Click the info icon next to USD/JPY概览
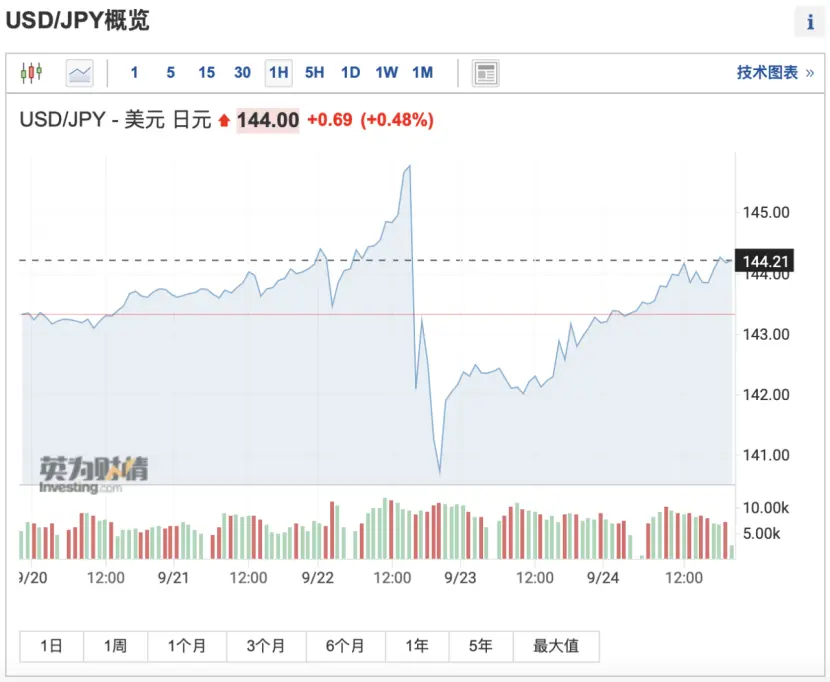830x682 pixels. [810, 22]
